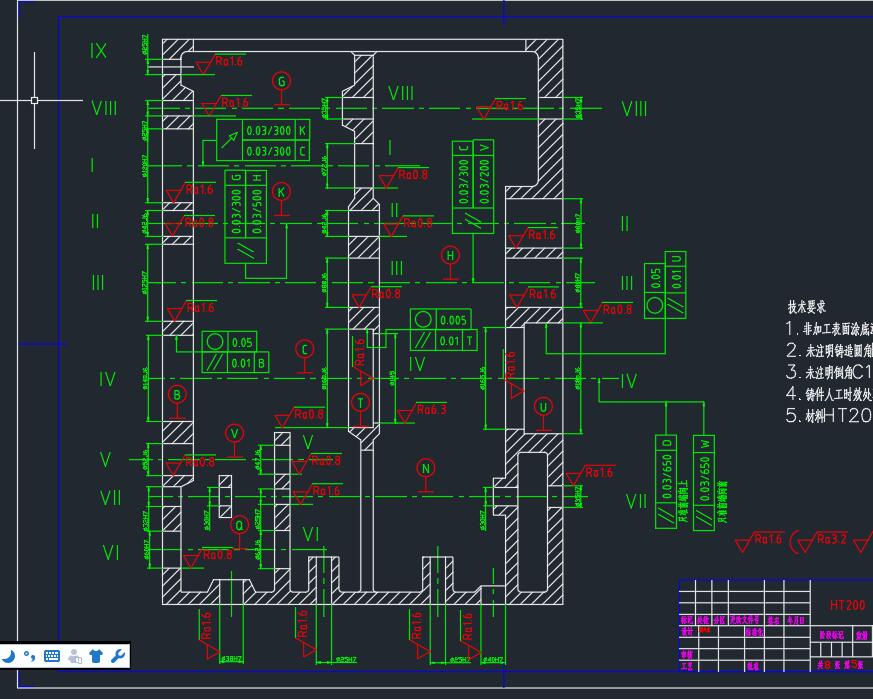The image size is (873, 699).
Task: Click the 0.005 roundness tolerance value
Action: 453,320
